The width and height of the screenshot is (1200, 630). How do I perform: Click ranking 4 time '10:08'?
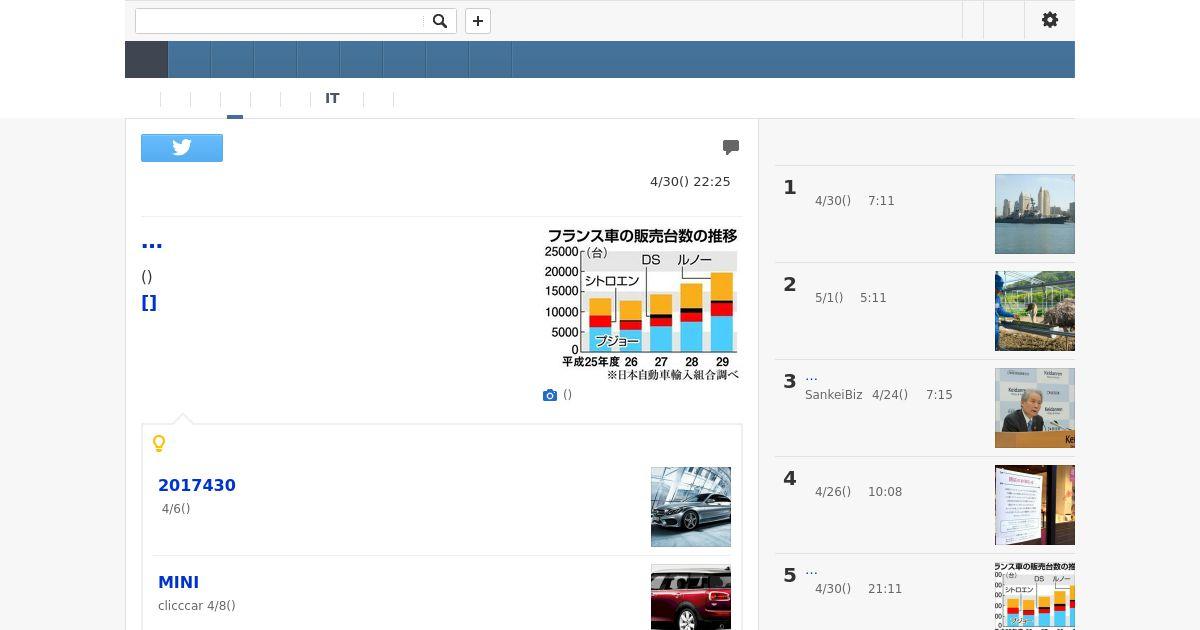(885, 492)
